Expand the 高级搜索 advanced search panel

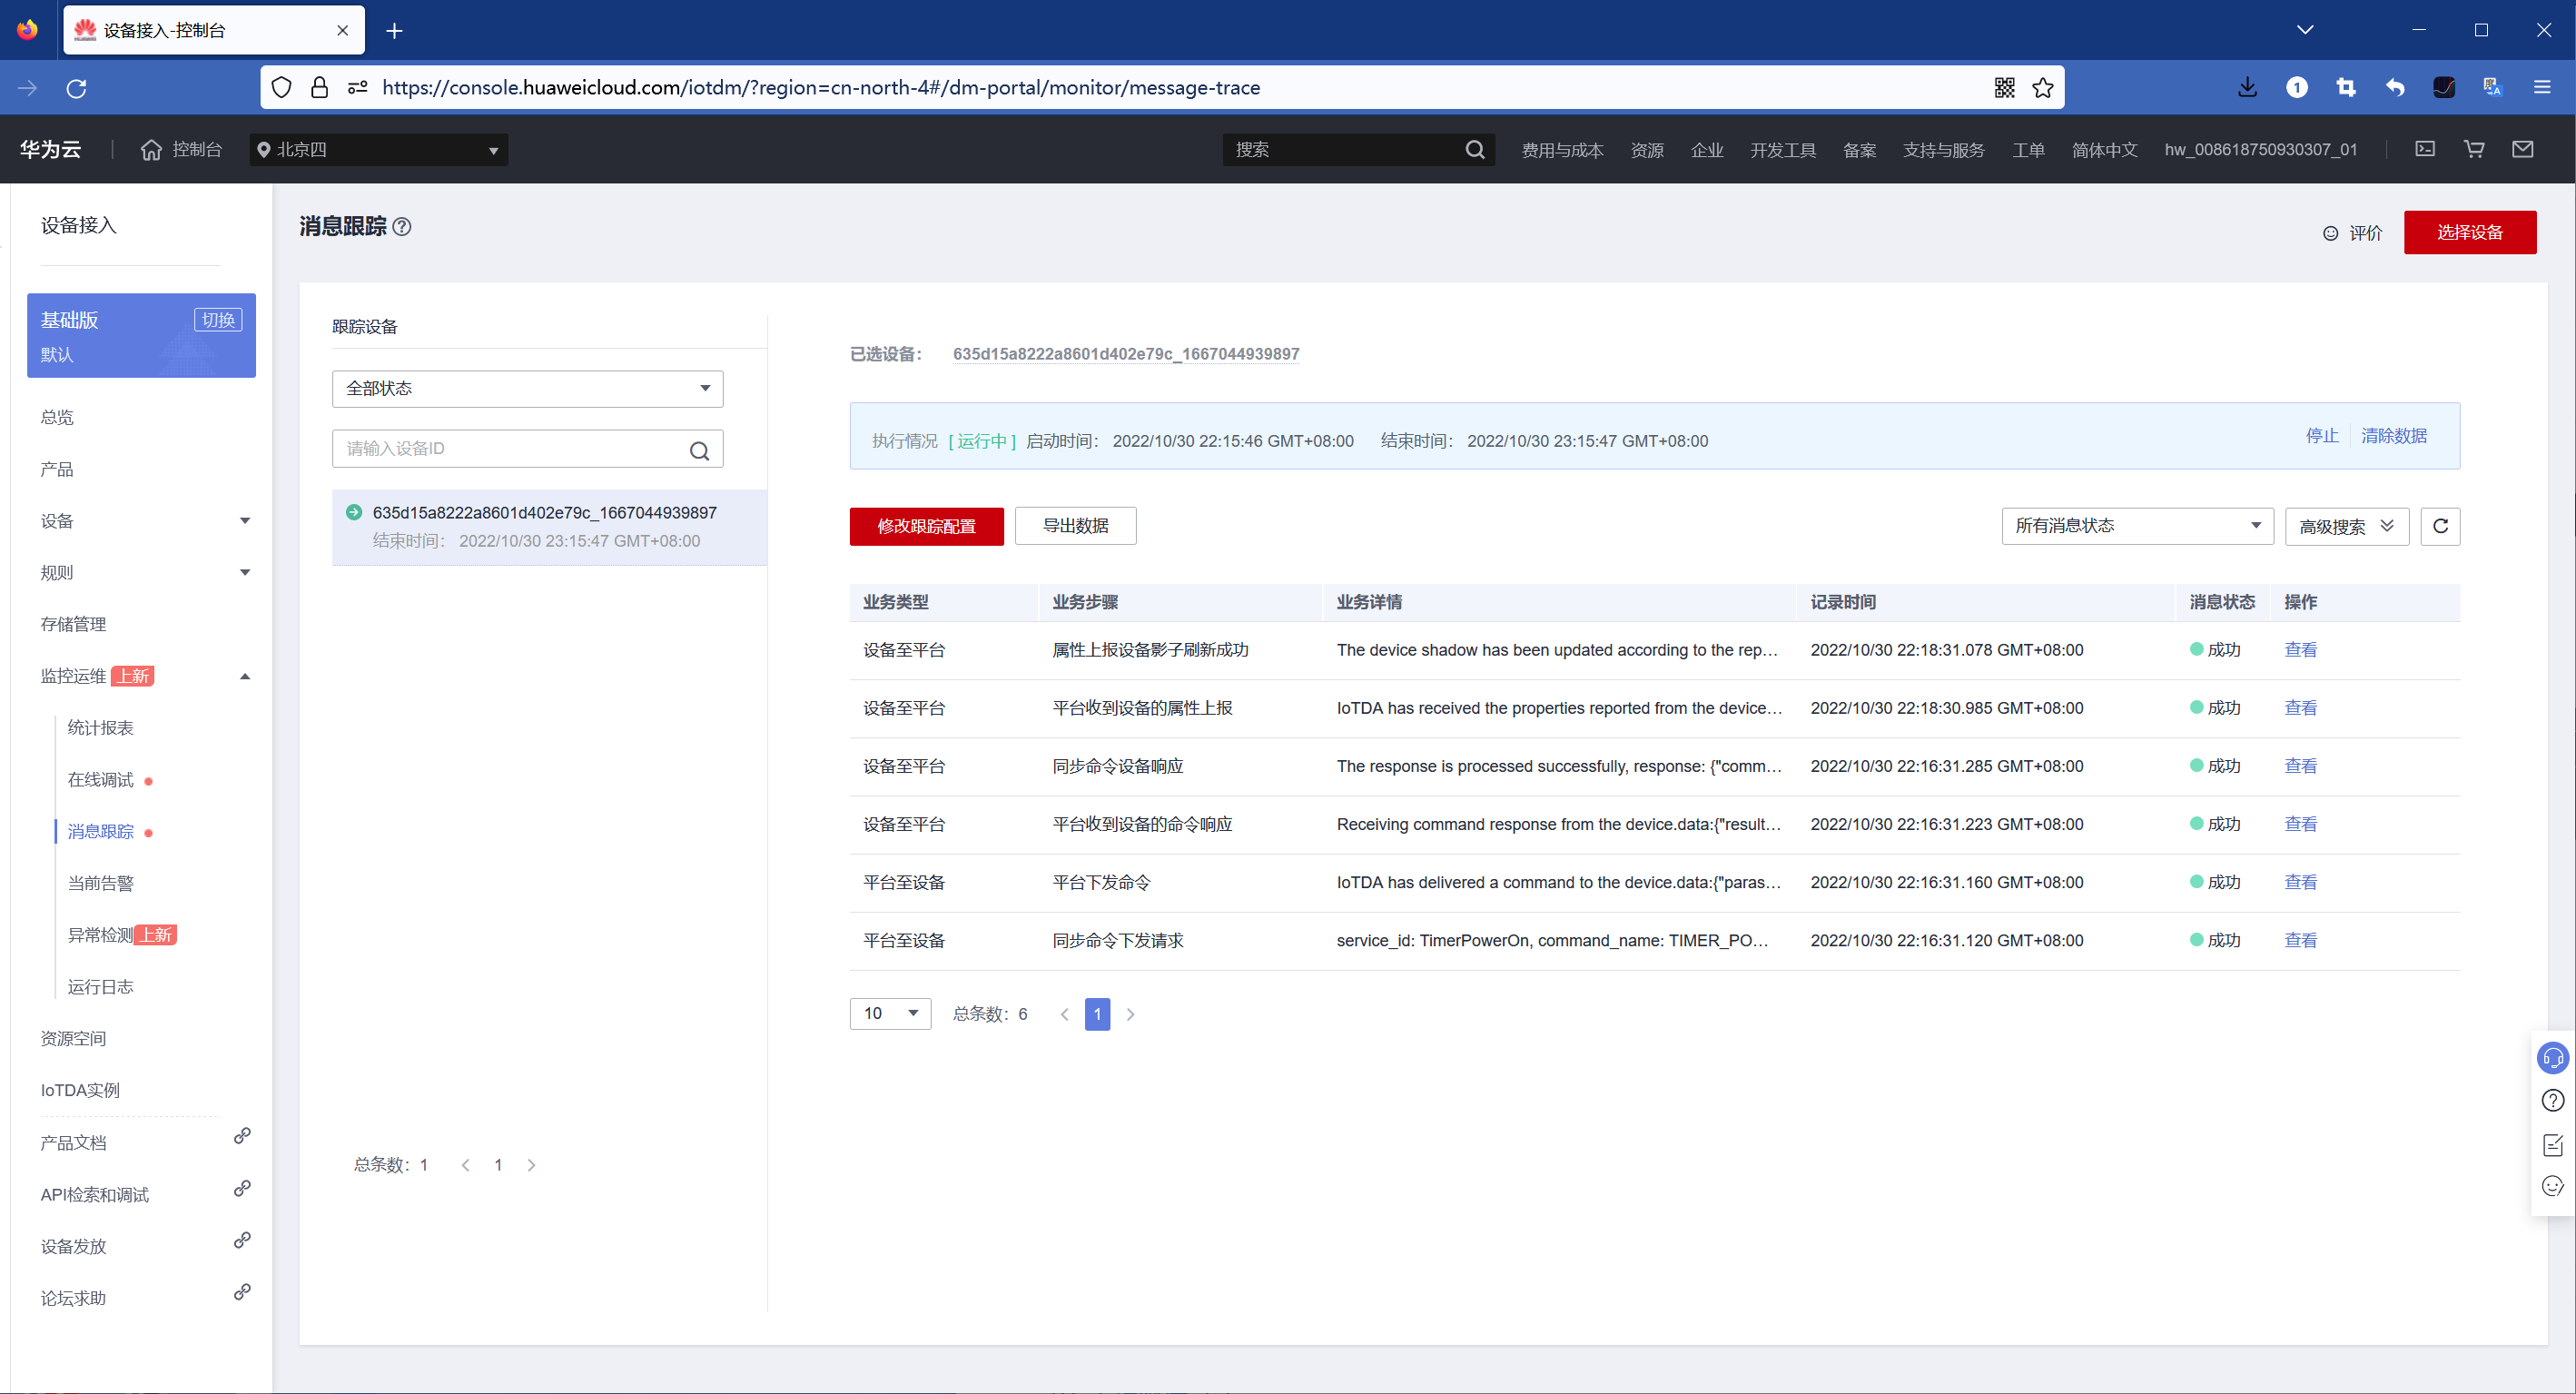[2345, 526]
